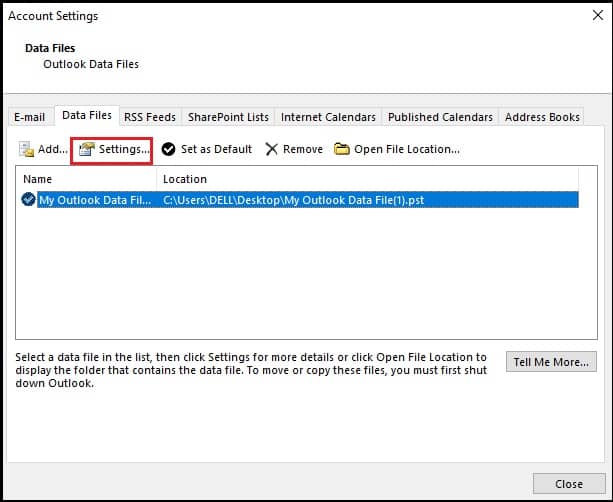Click the Name column header
The height and width of the screenshot is (502, 613).
[38, 179]
